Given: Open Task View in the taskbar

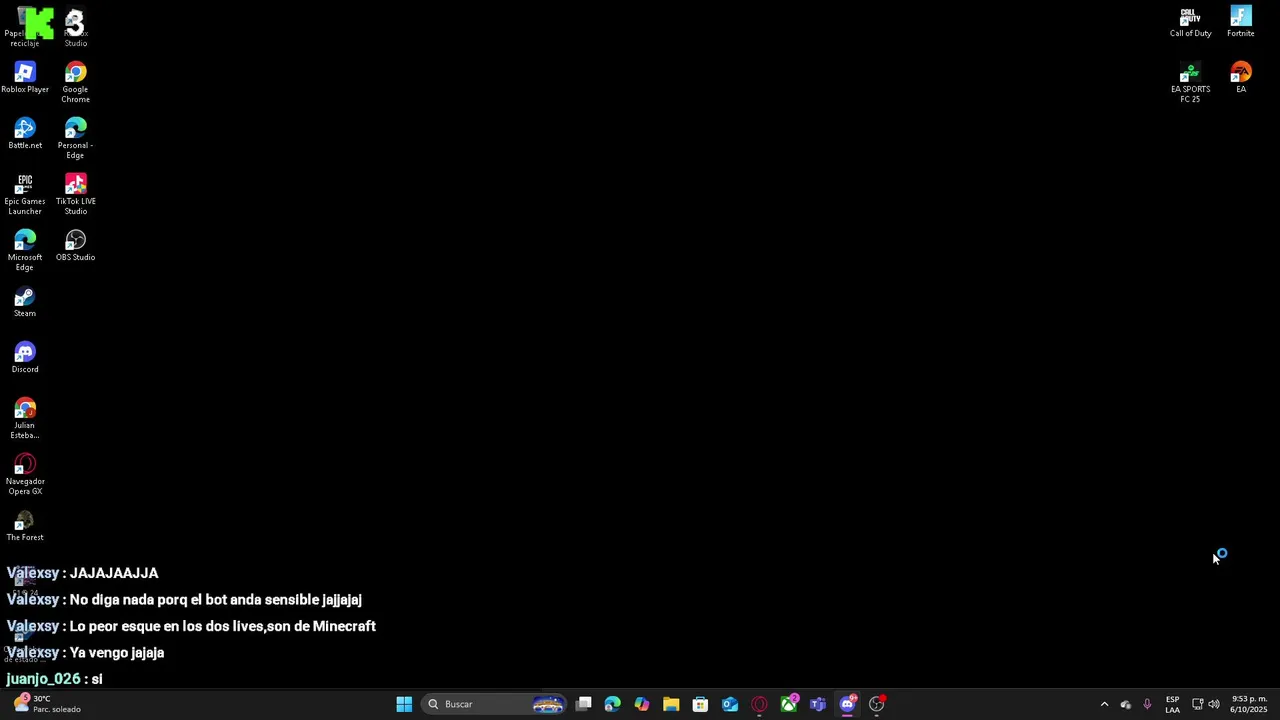Looking at the screenshot, I should pos(583,704).
